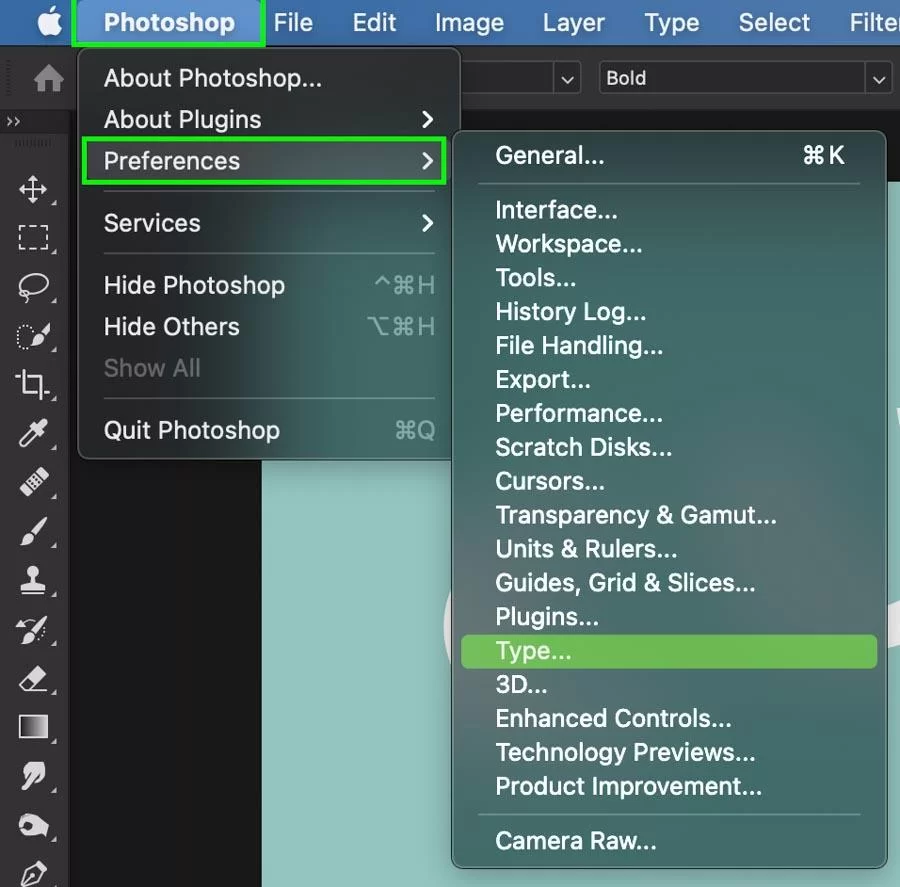The width and height of the screenshot is (900, 887).
Task: Select the Smudge tool
Action: coord(33,776)
